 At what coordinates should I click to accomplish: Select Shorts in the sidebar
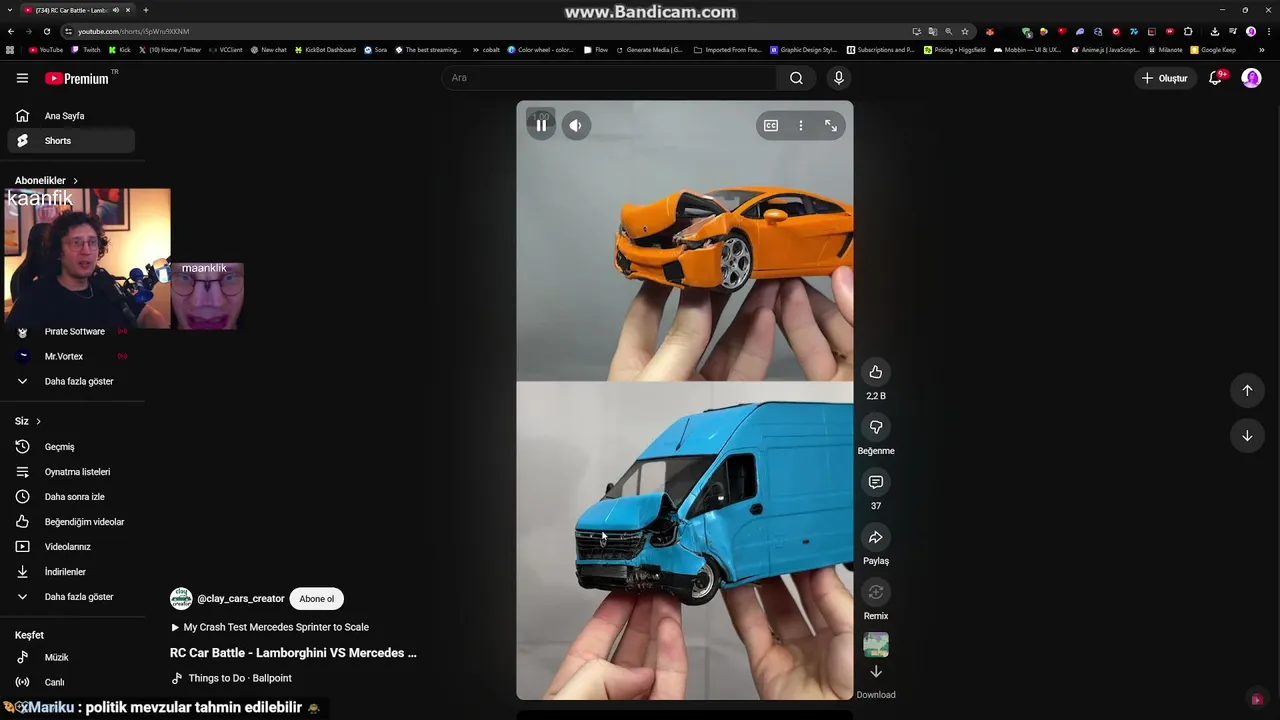(71, 141)
